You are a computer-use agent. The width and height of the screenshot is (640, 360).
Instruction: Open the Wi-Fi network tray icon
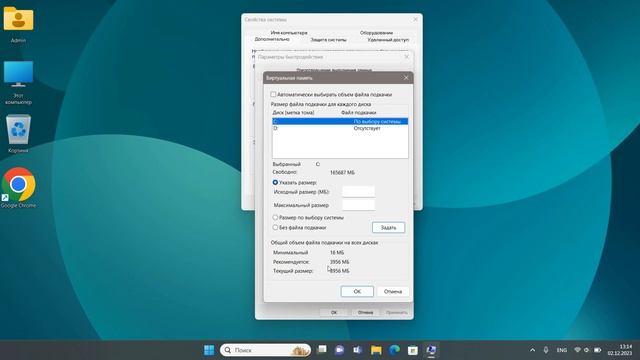tap(577, 350)
